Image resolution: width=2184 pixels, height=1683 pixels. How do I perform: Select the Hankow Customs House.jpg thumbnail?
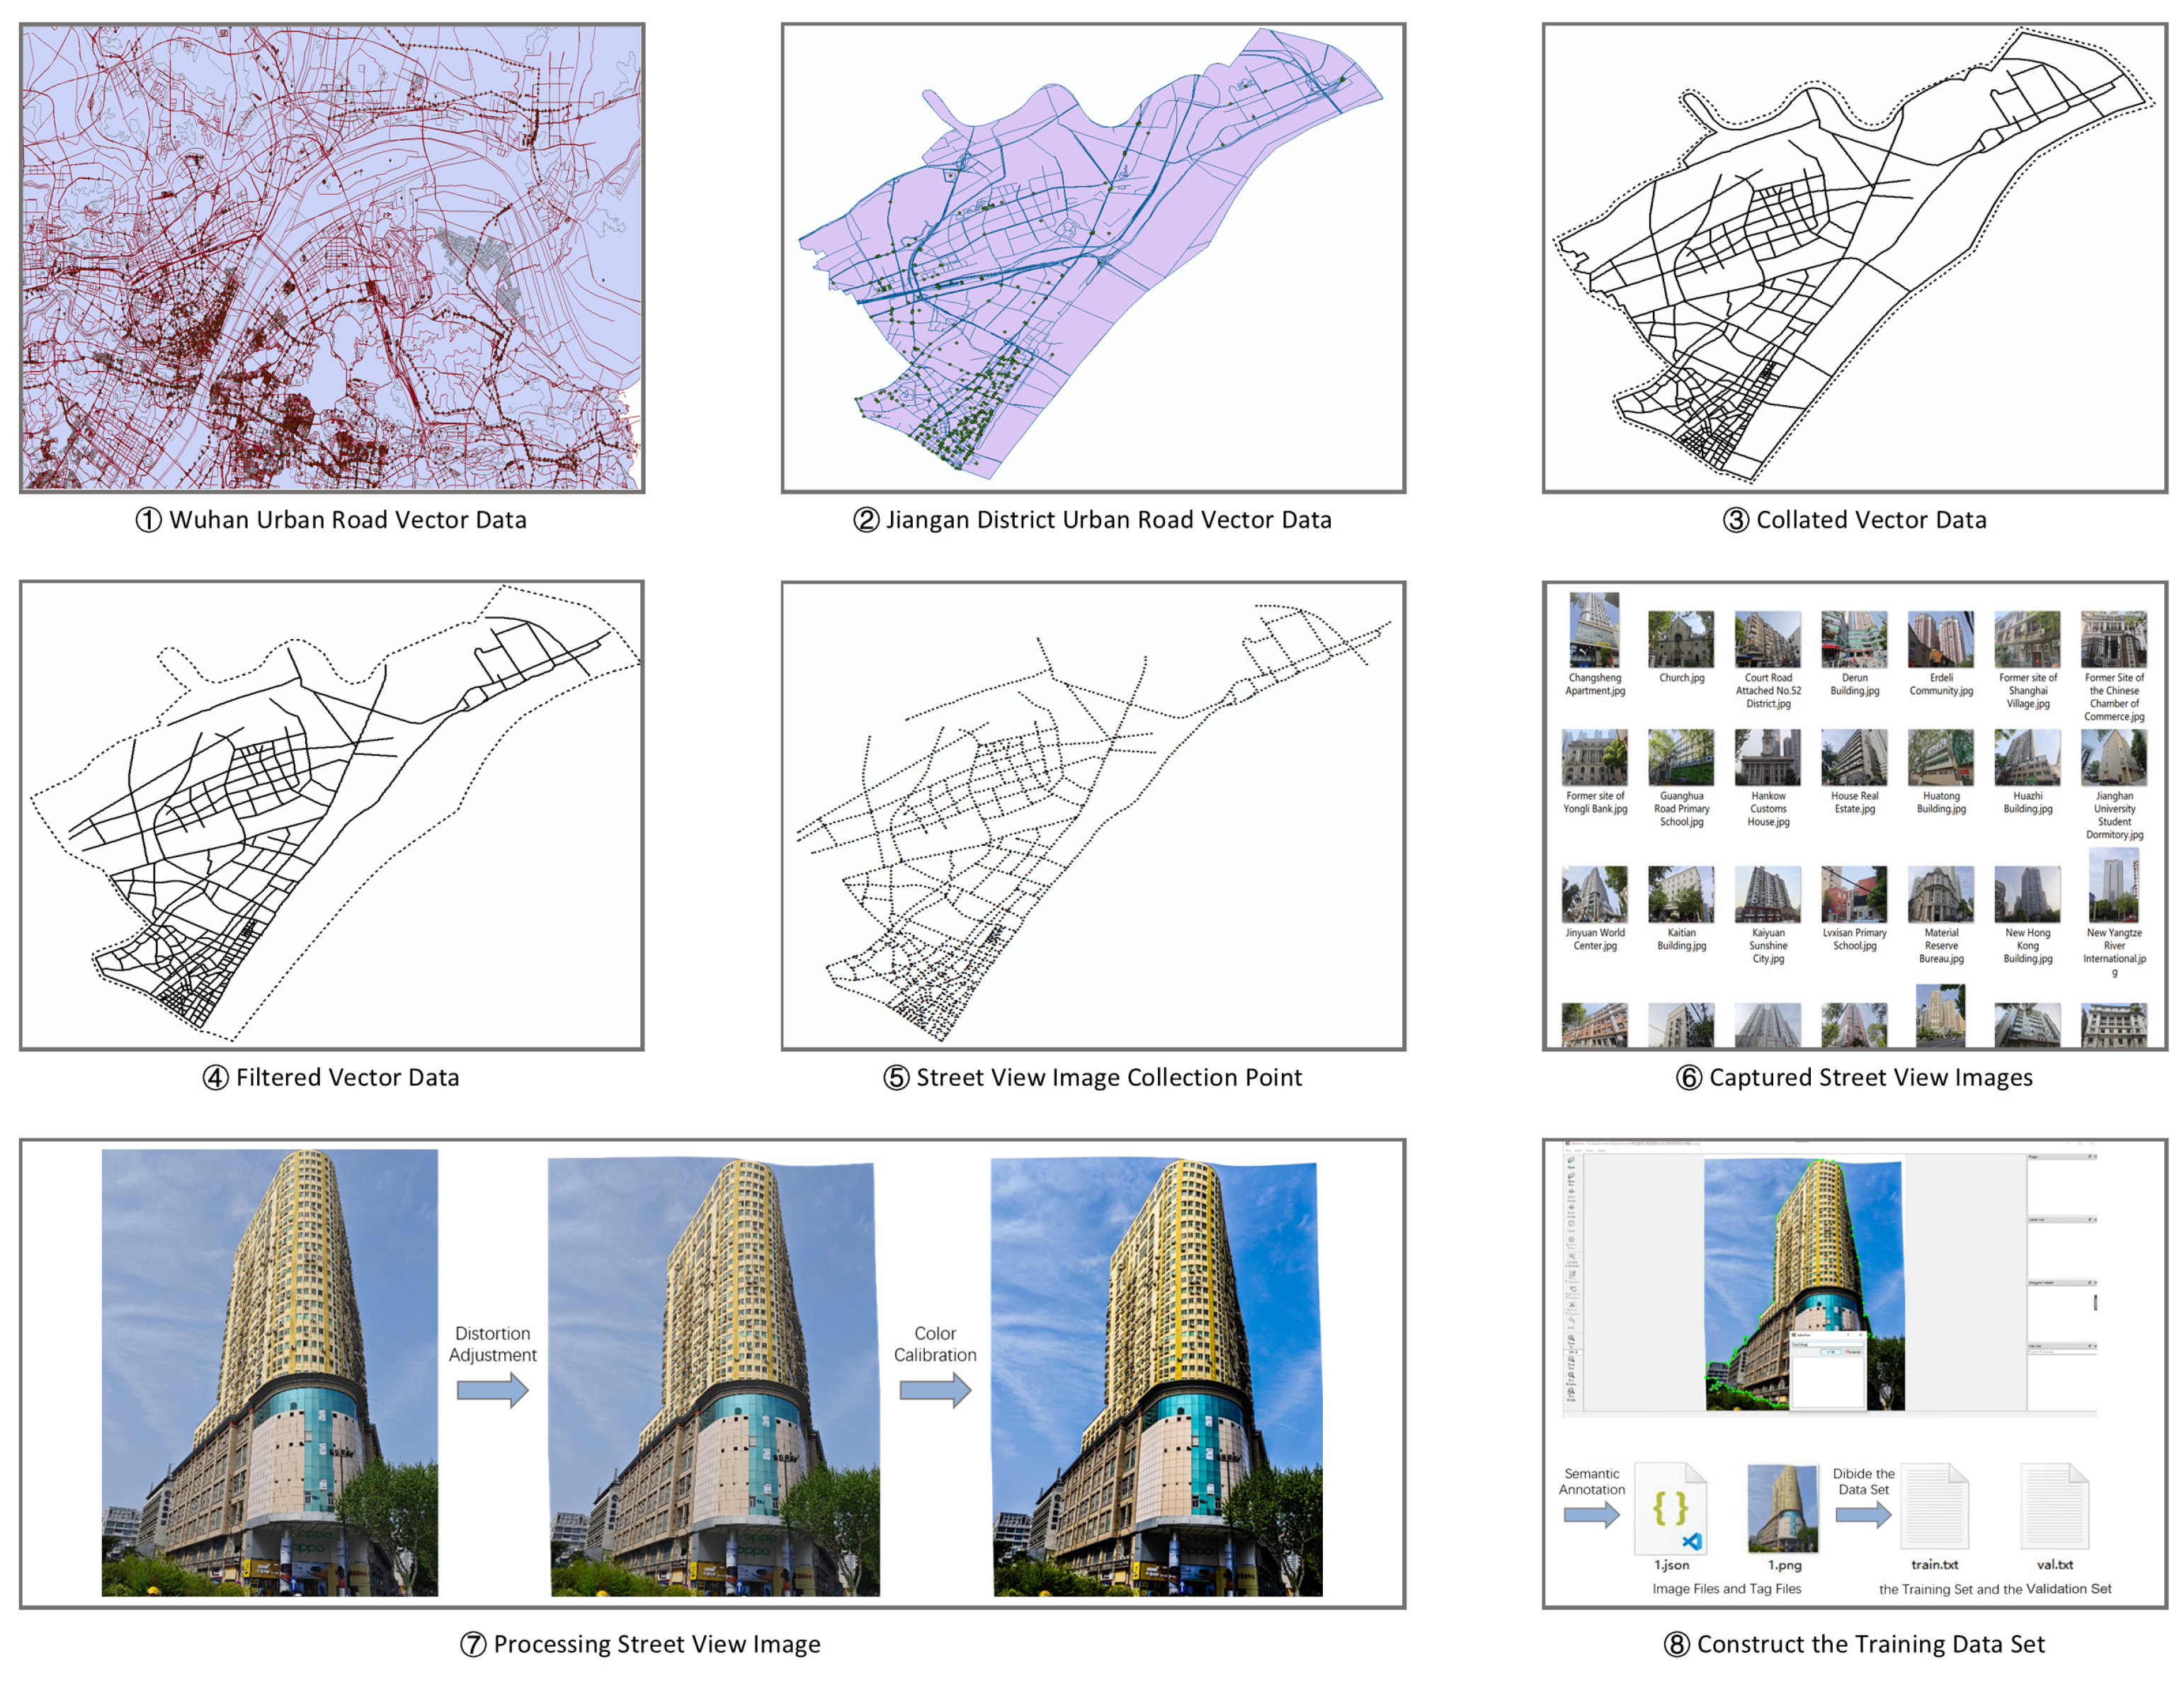point(1768,757)
